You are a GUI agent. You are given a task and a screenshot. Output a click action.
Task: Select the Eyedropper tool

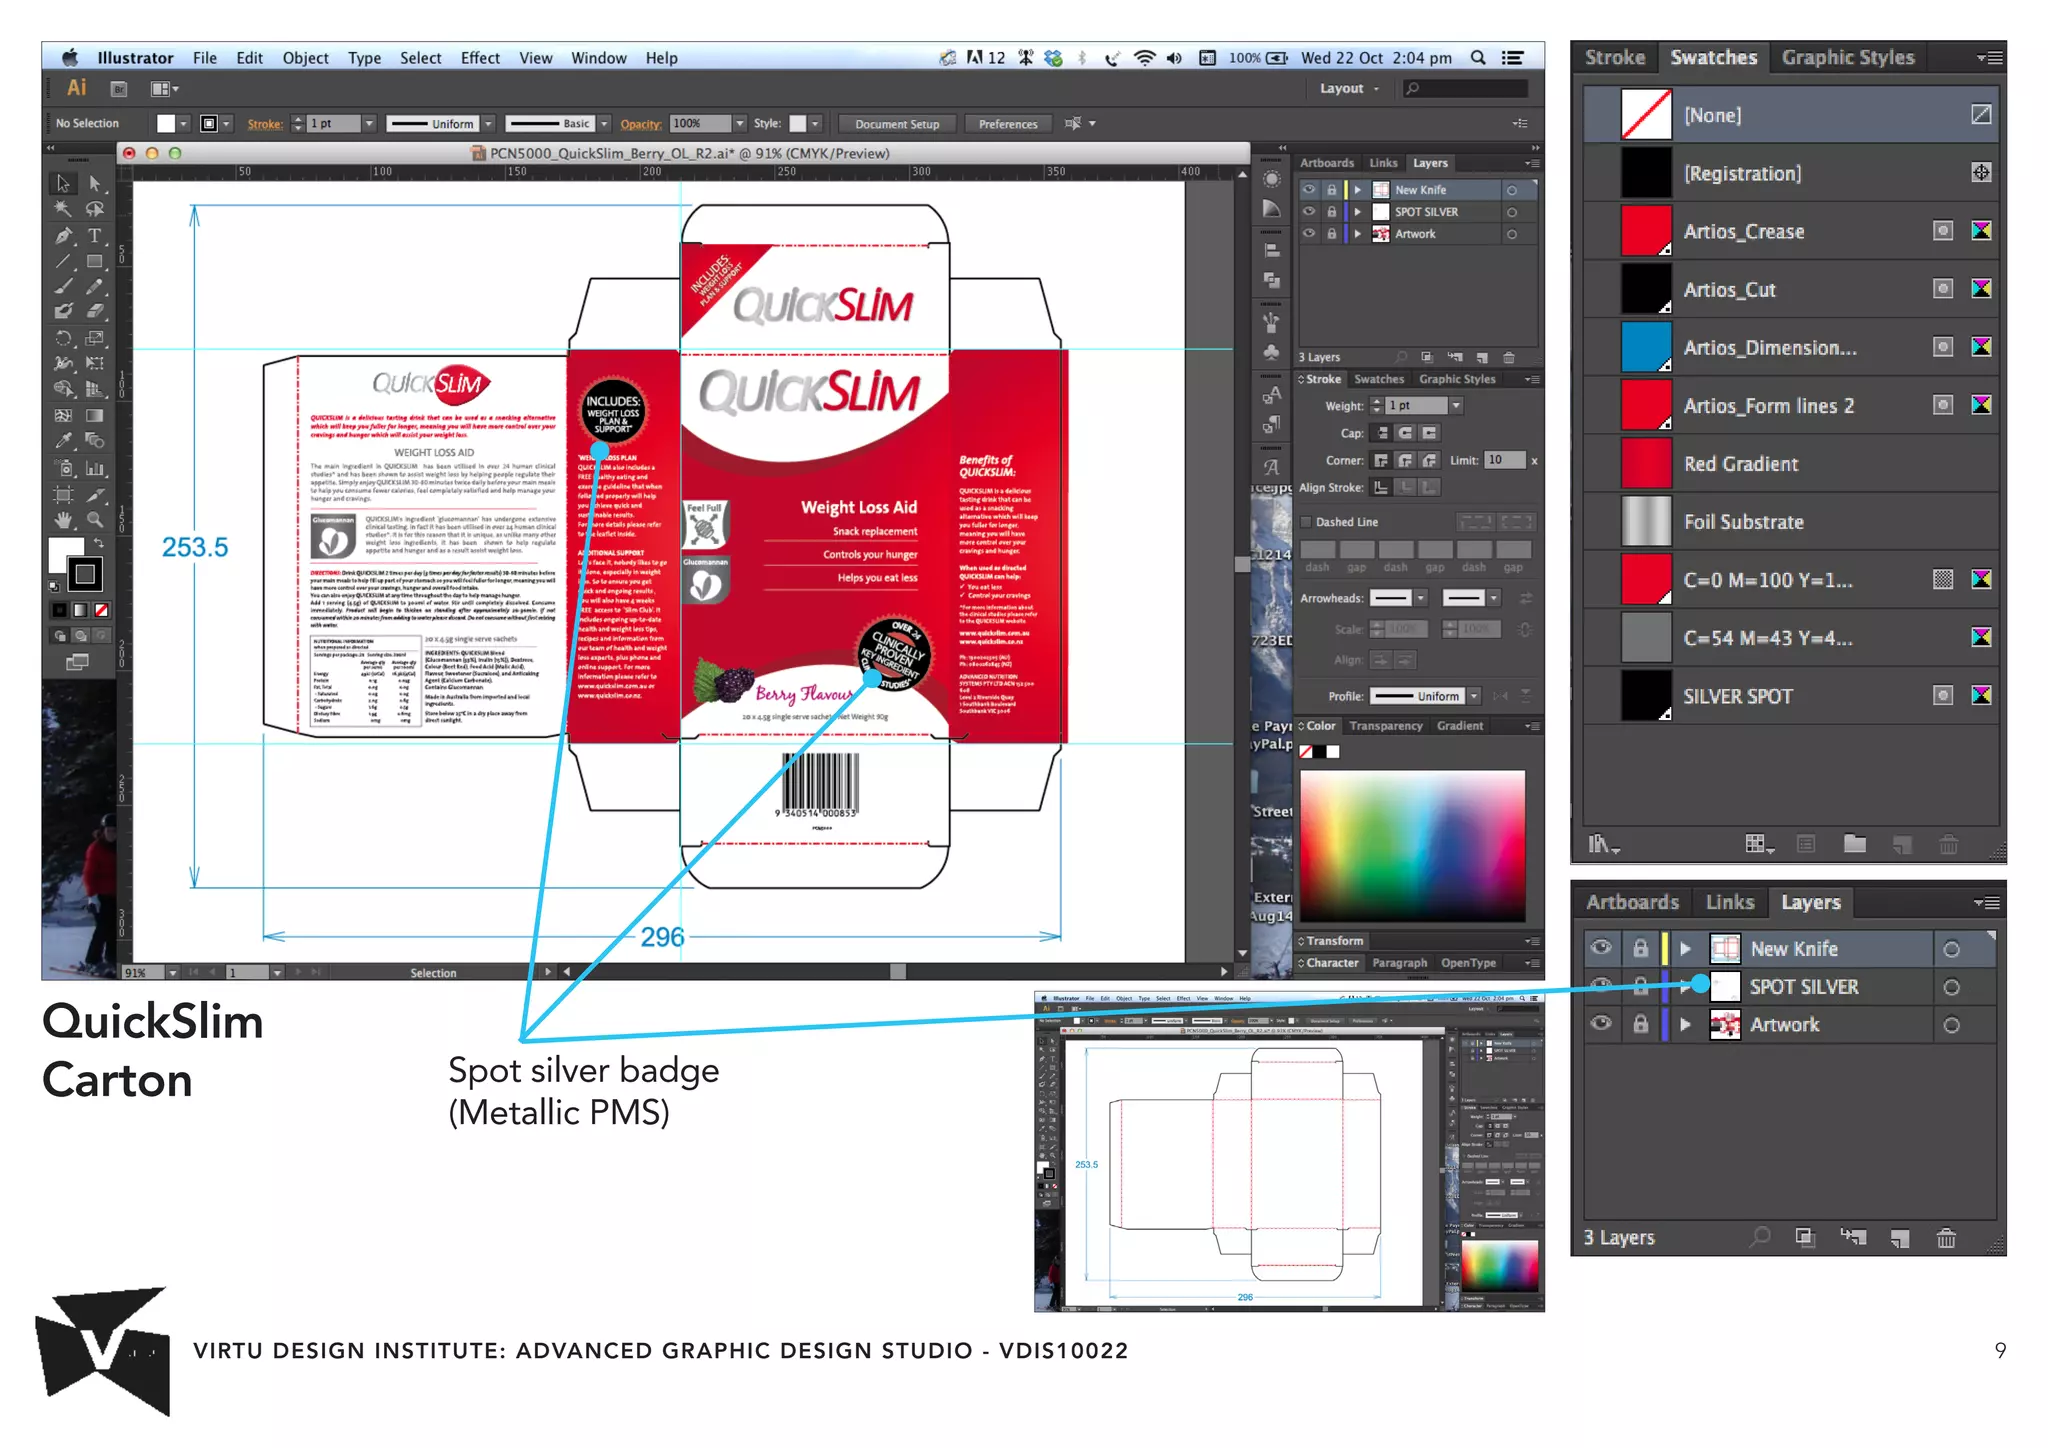[63, 441]
